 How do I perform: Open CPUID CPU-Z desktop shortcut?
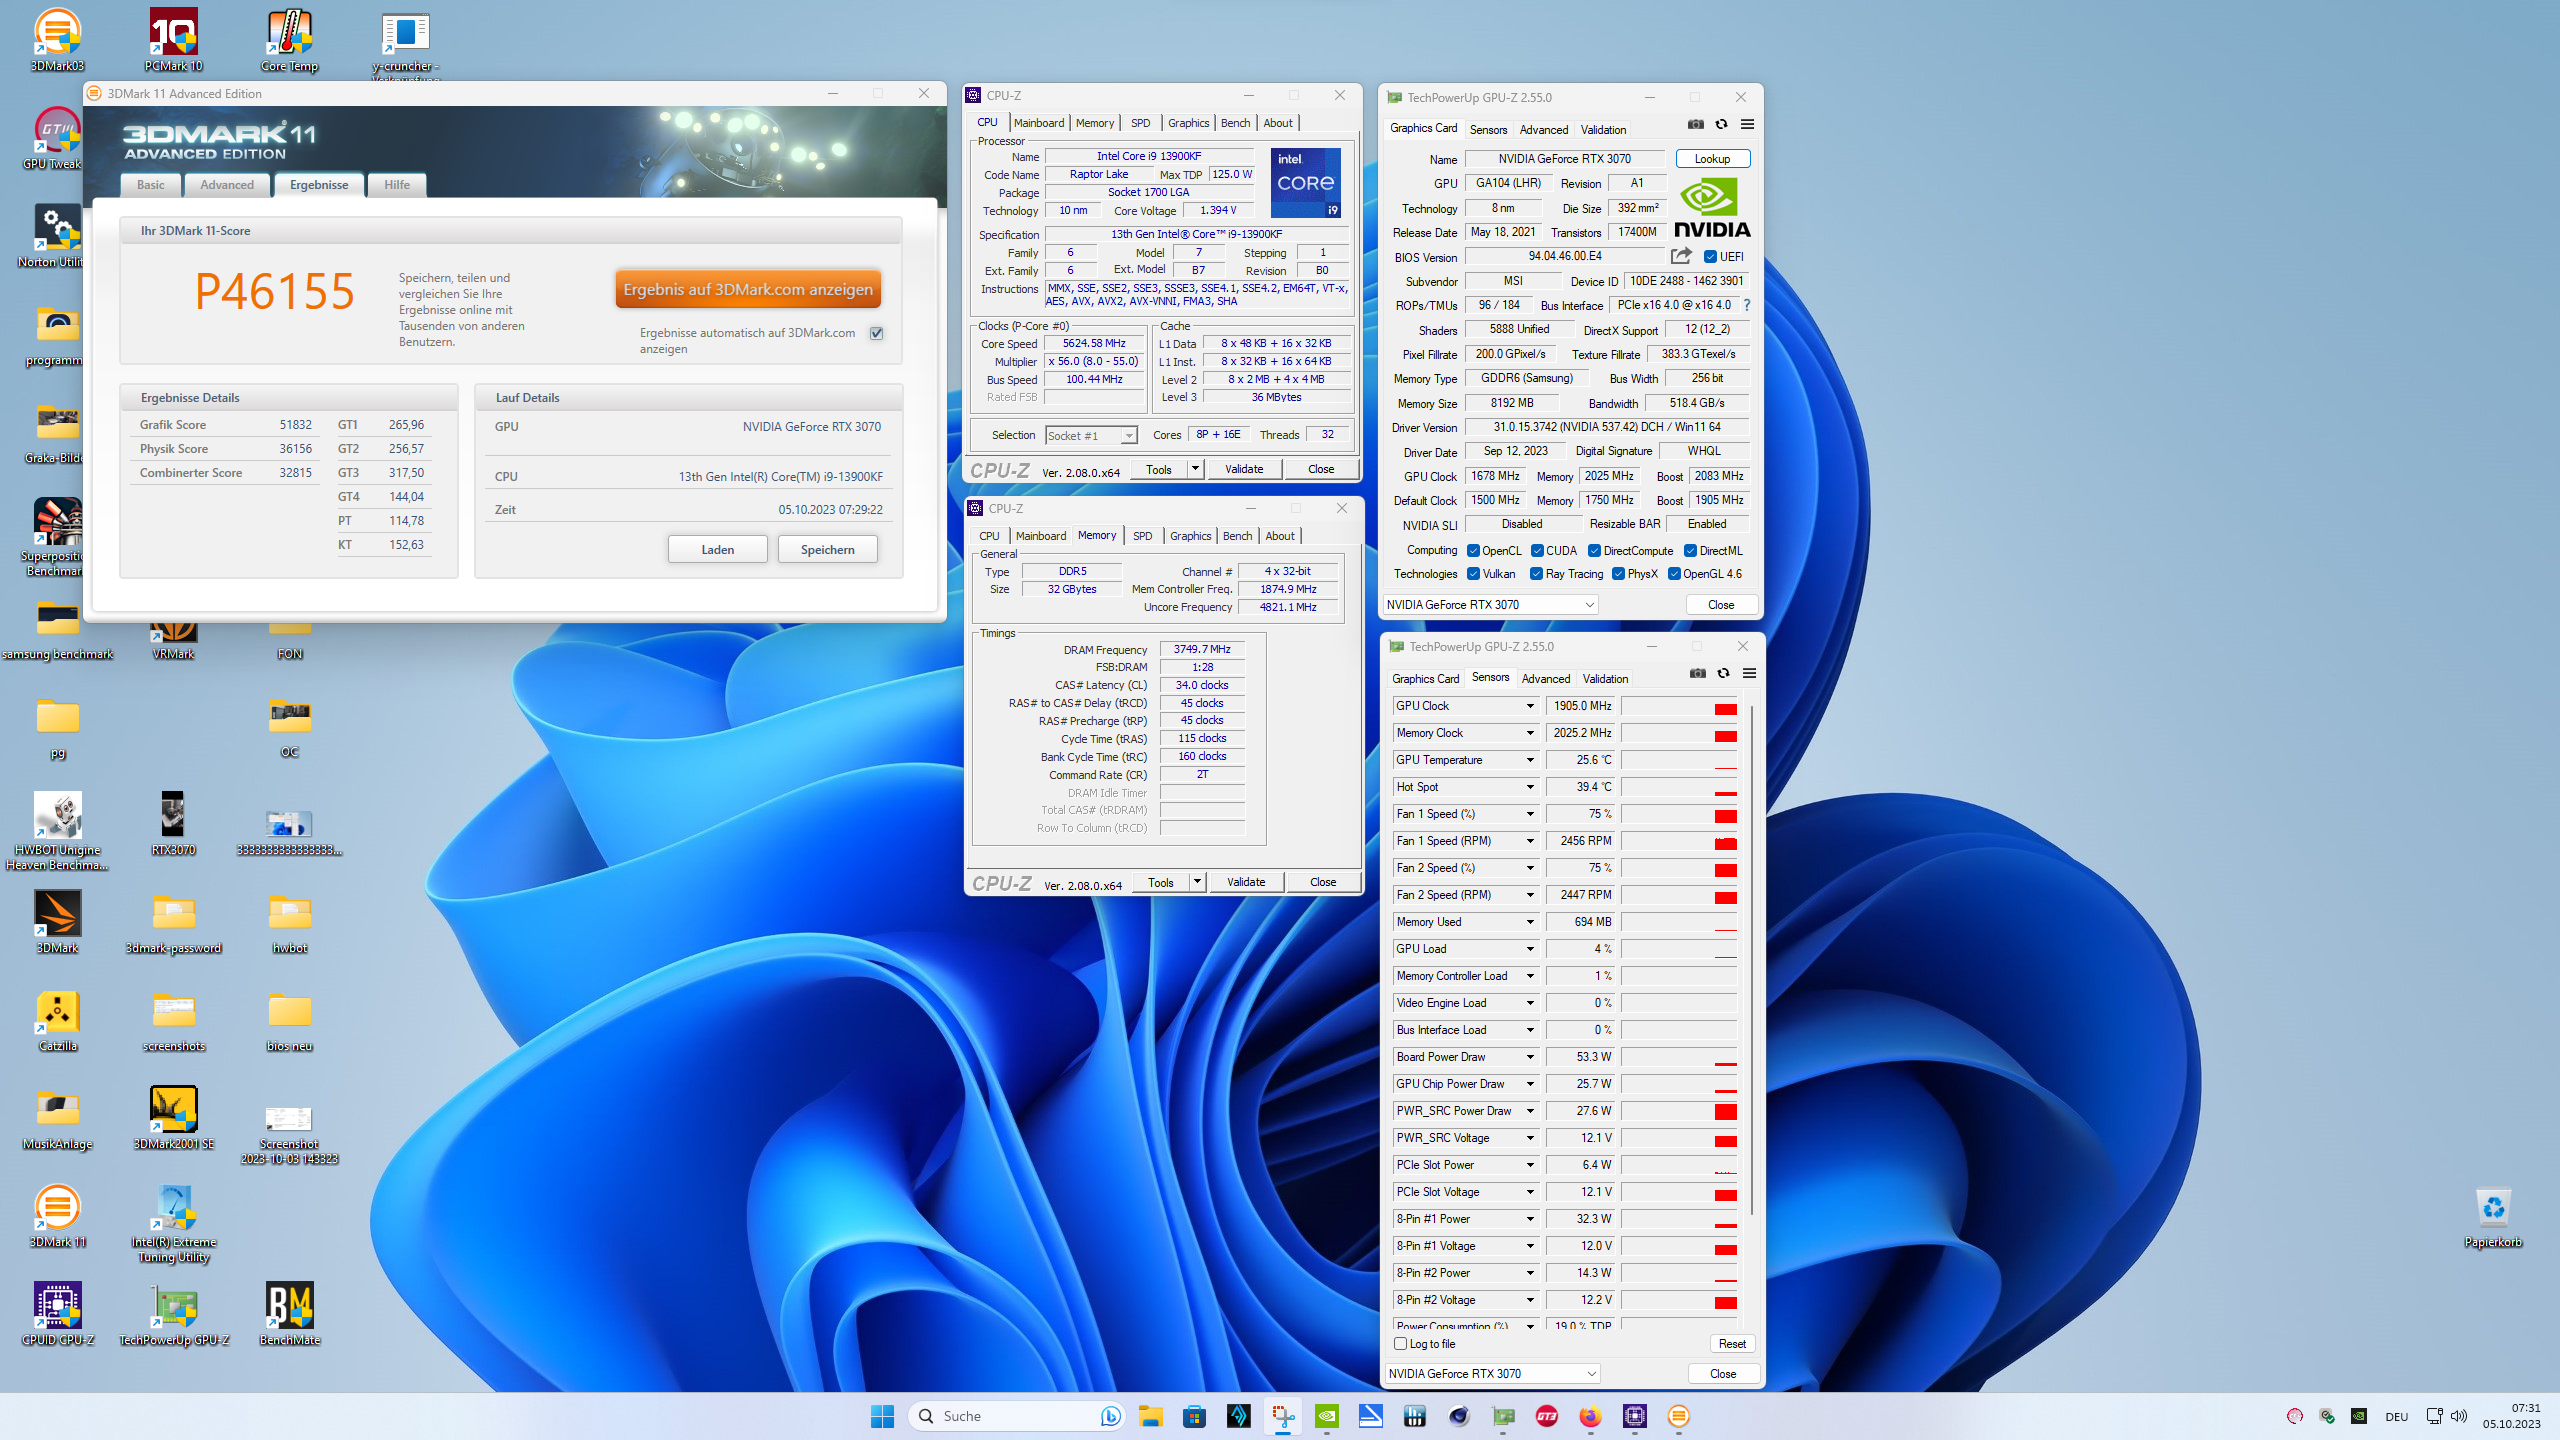click(57, 1314)
